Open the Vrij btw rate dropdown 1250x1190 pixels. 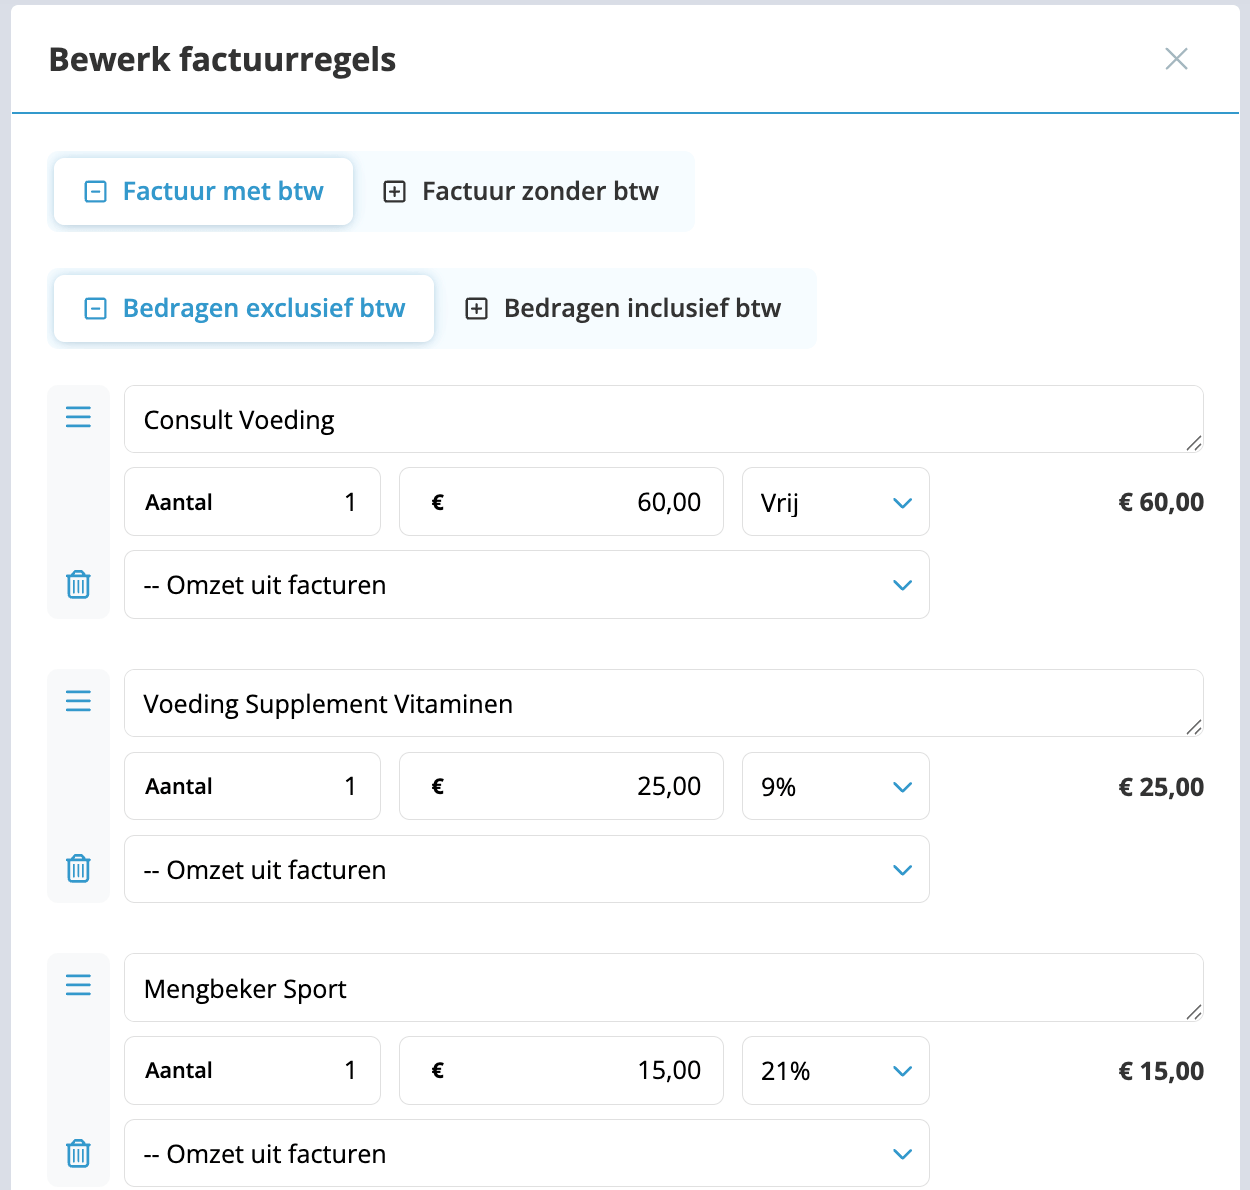pyautogui.click(x=835, y=502)
